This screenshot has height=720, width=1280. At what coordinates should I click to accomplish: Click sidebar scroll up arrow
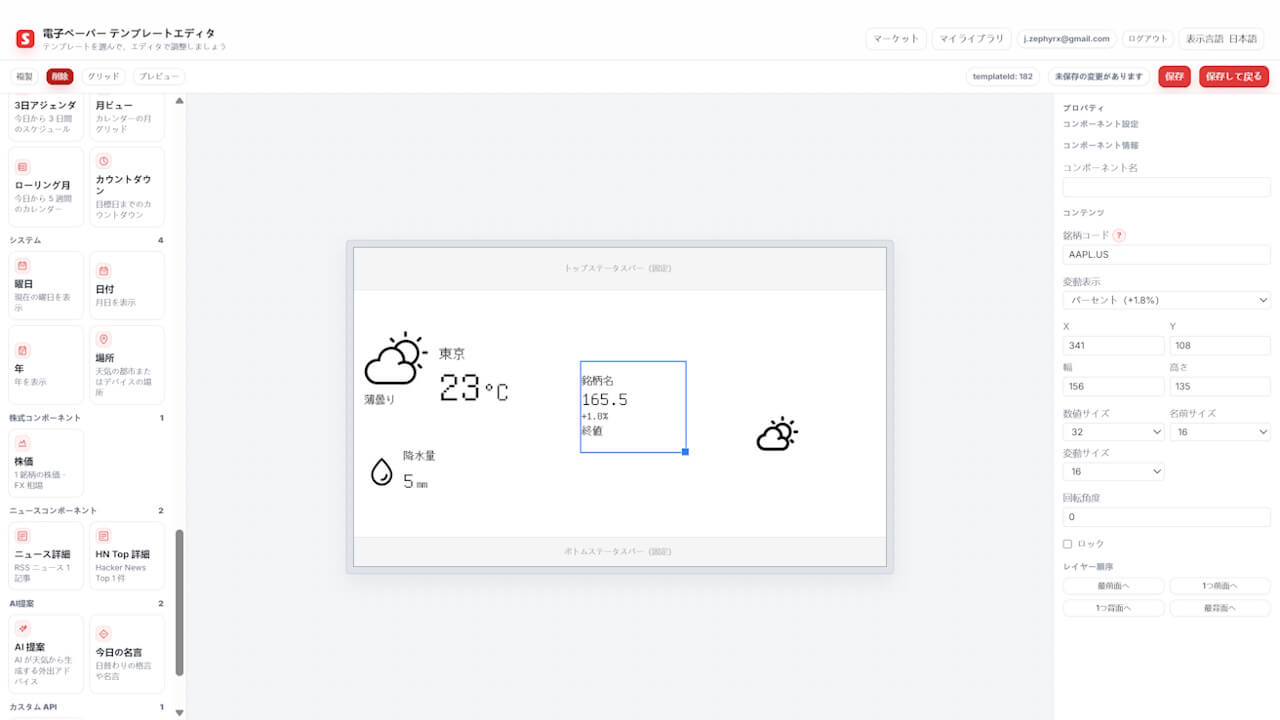pos(180,100)
